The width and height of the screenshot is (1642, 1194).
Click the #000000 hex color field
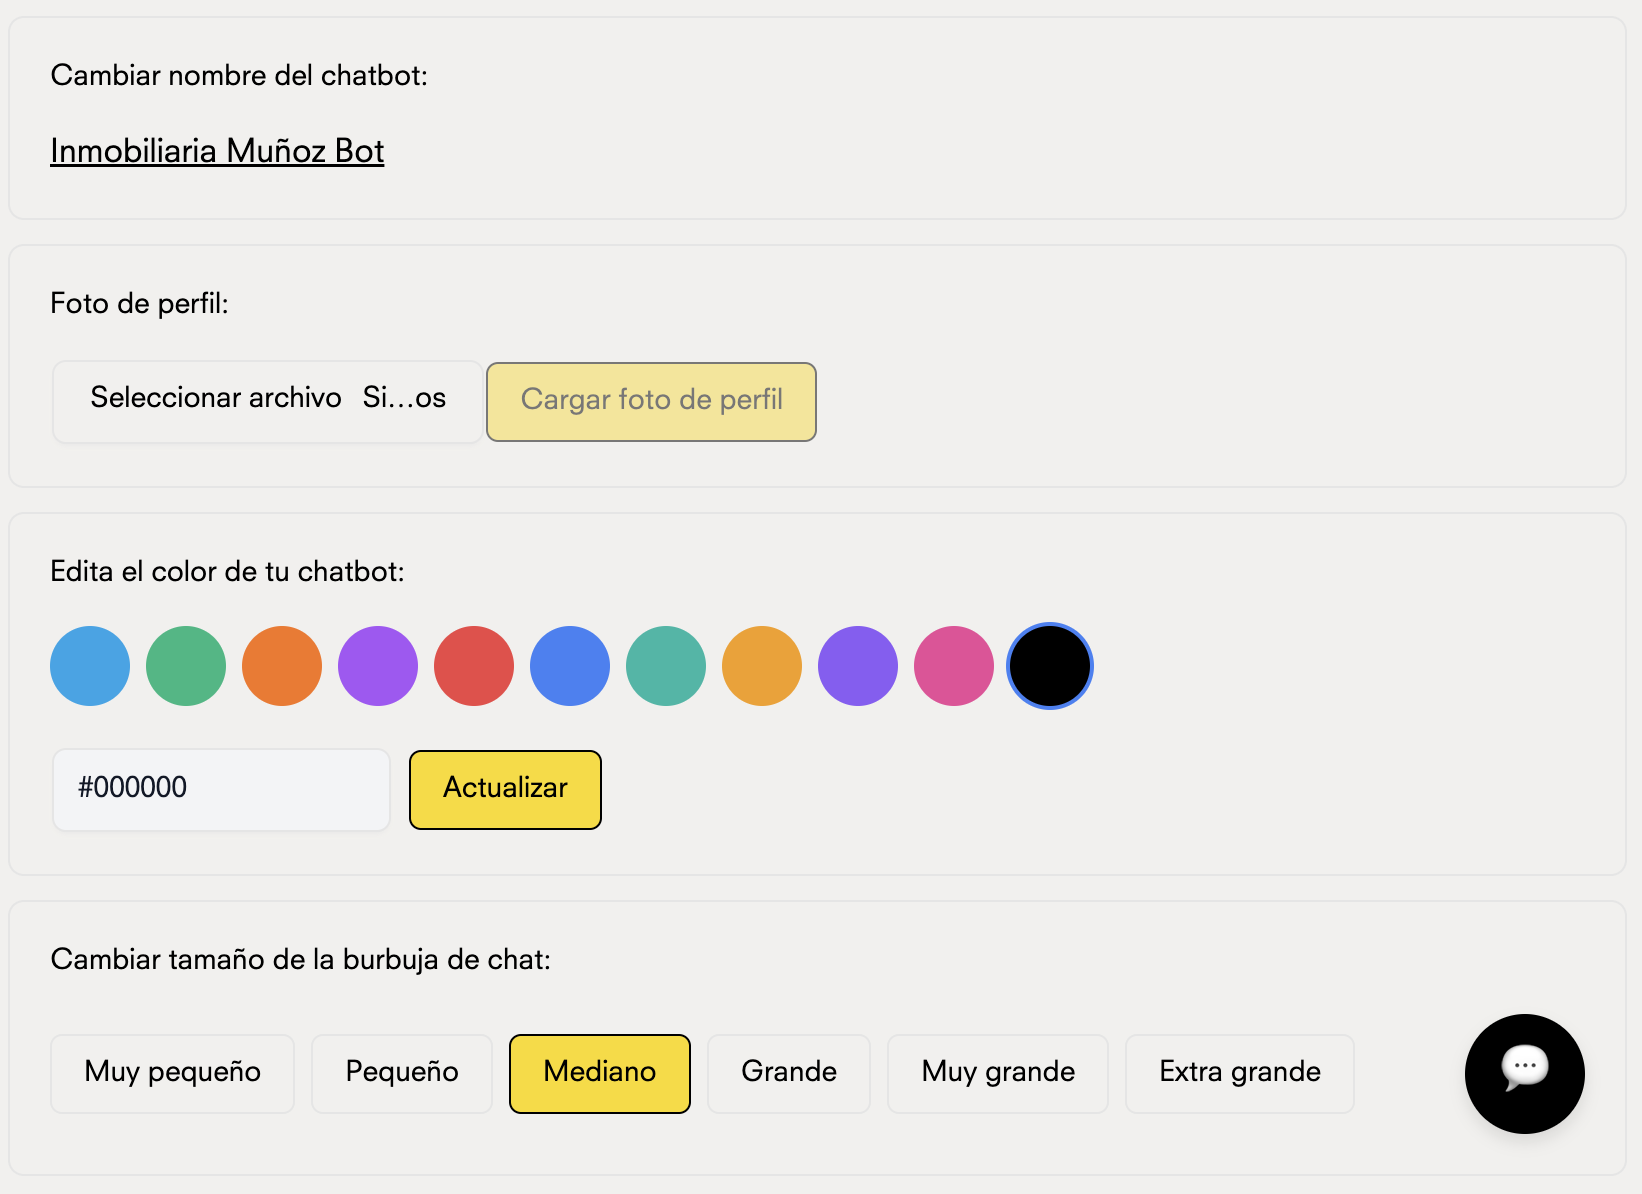(220, 789)
